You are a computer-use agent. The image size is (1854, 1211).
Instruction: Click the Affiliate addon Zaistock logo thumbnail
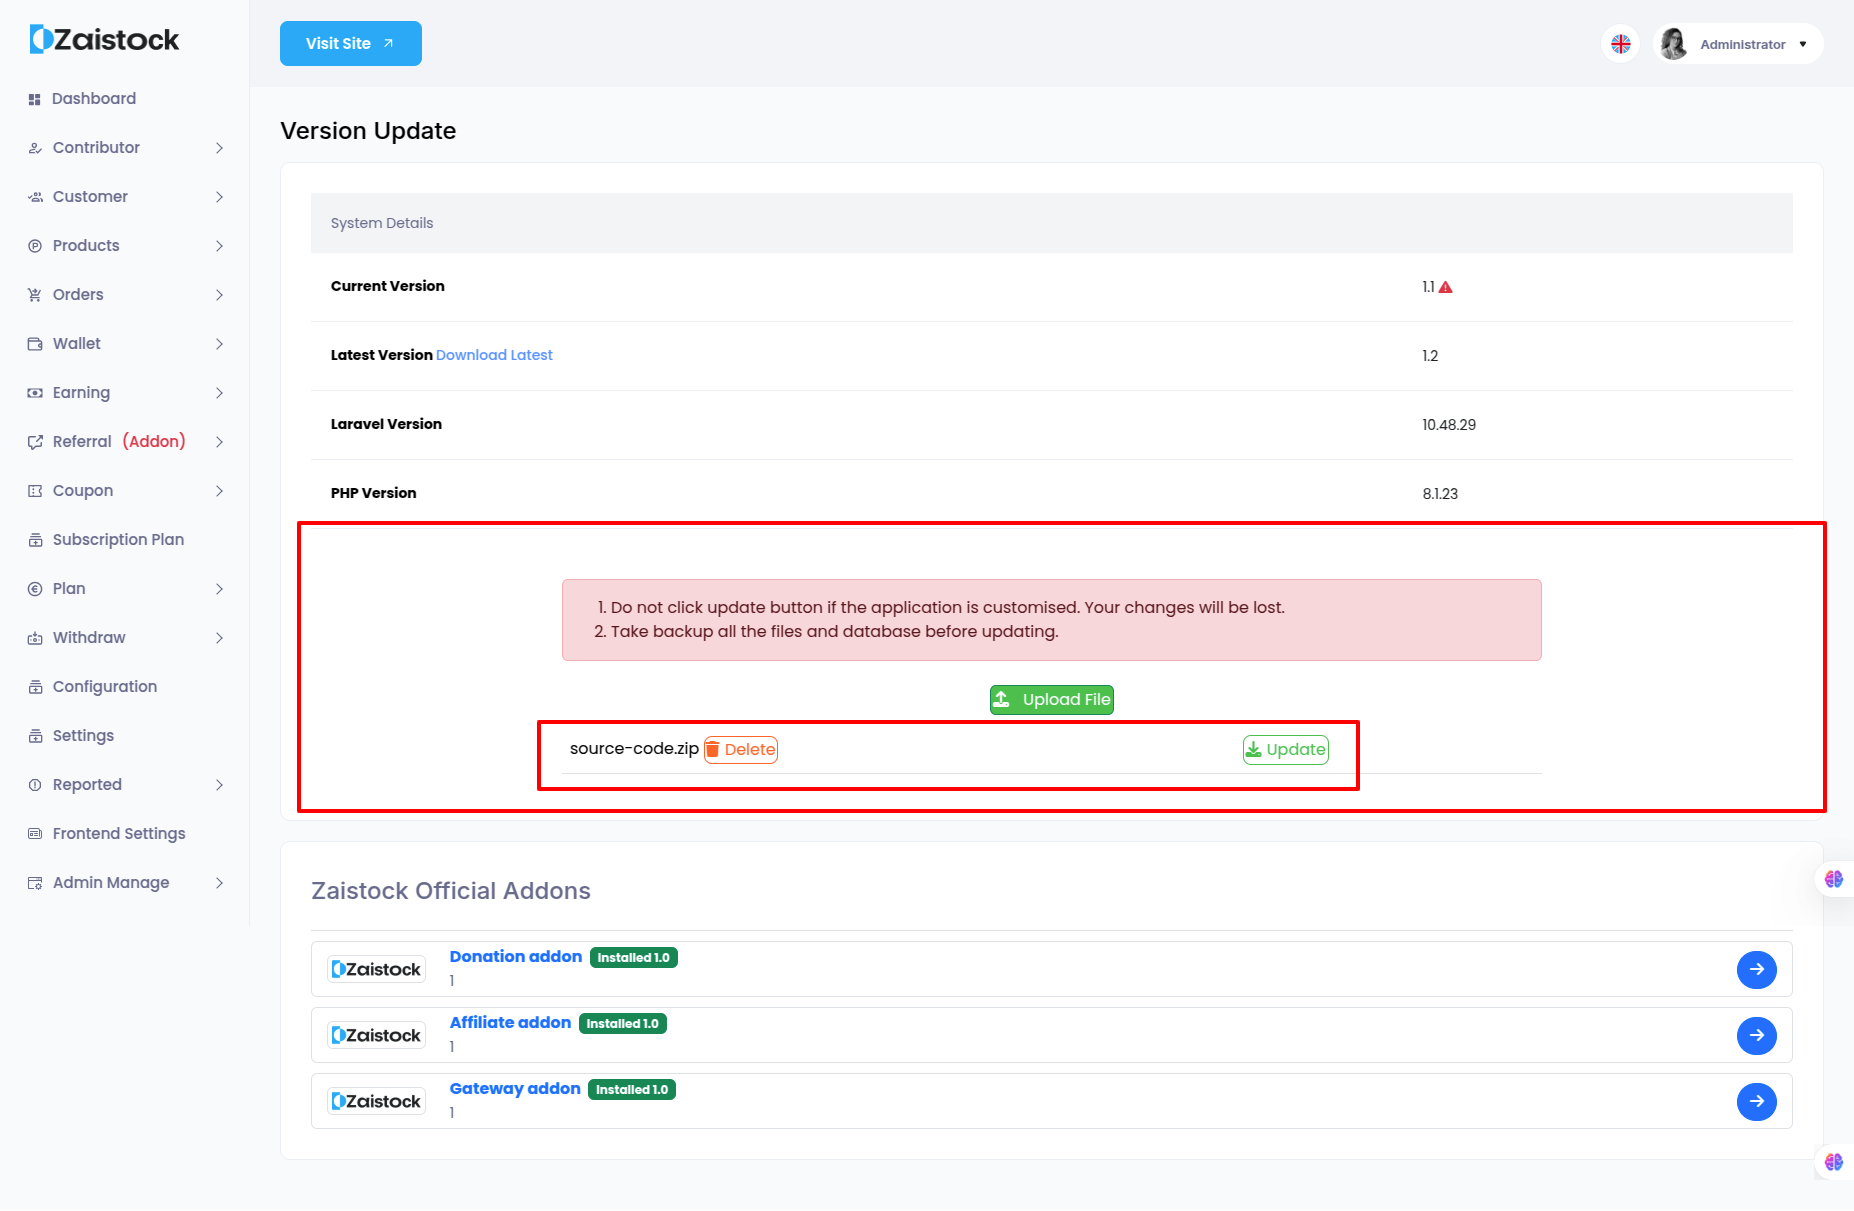[x=377, y=1035]
